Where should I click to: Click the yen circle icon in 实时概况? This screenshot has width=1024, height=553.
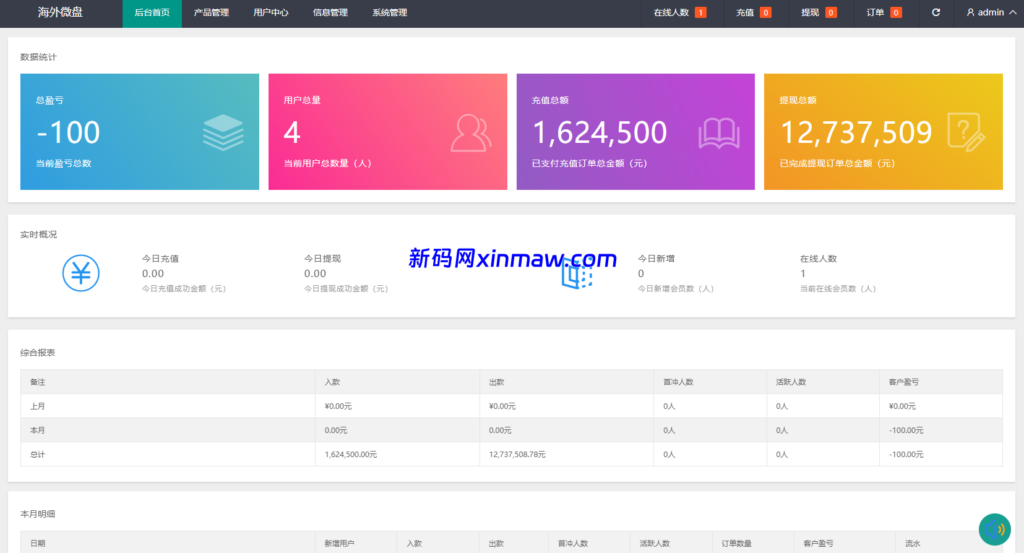(81, 273)
